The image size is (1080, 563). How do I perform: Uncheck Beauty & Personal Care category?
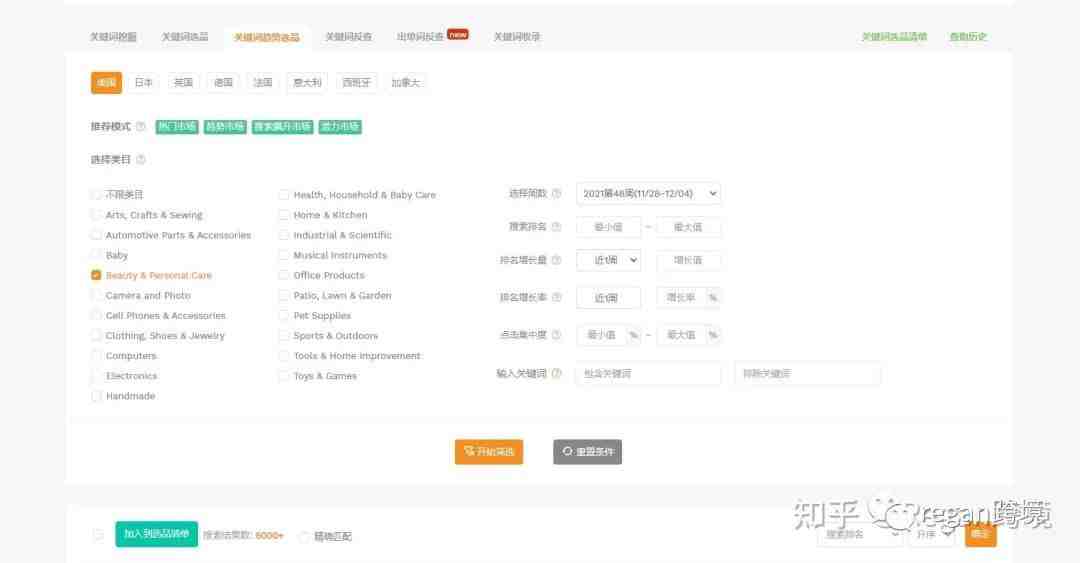96,275
